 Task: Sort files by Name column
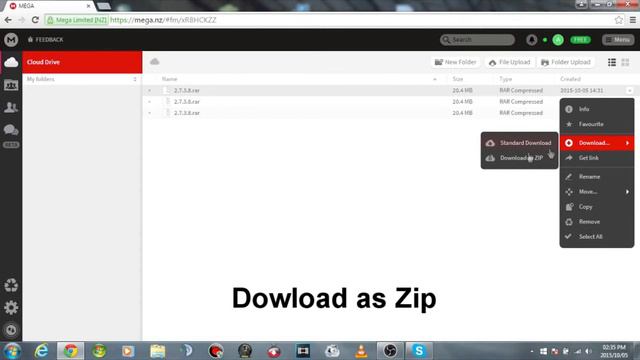(x=169, y=79)
